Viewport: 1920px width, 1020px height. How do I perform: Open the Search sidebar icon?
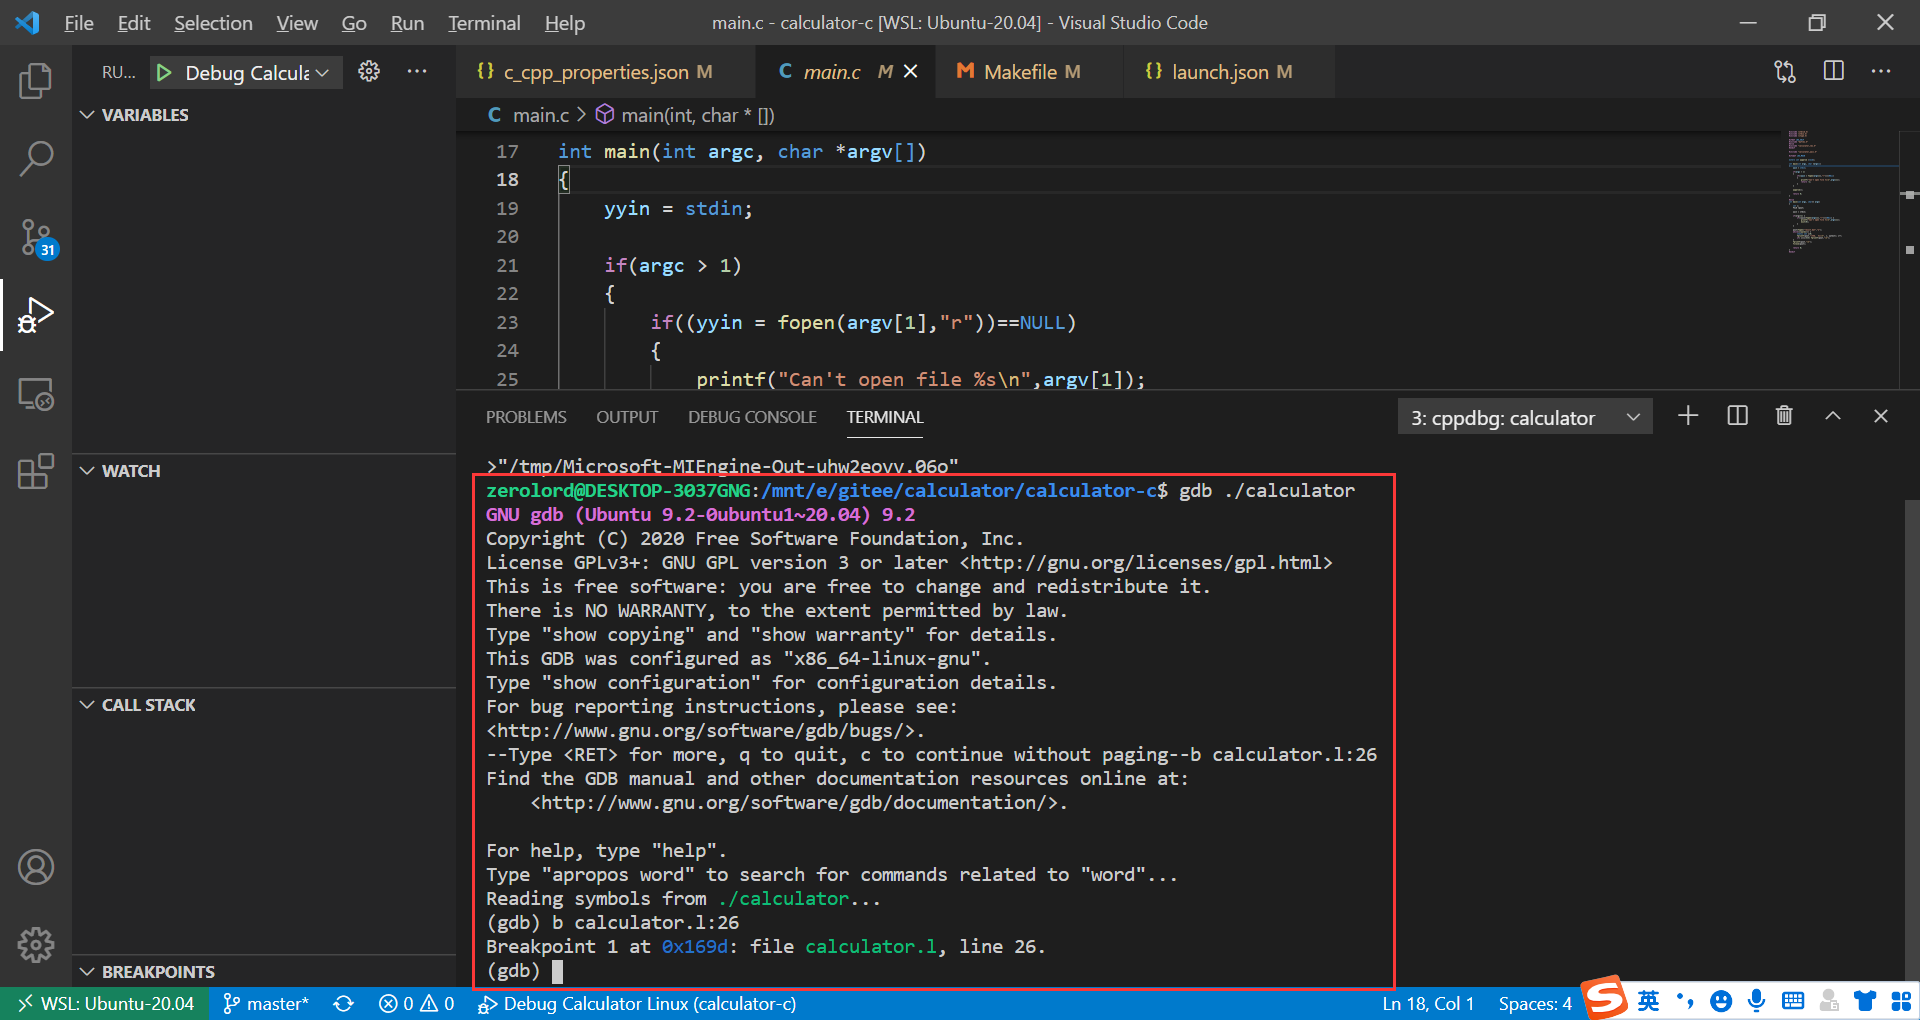[x=36, y=158]
